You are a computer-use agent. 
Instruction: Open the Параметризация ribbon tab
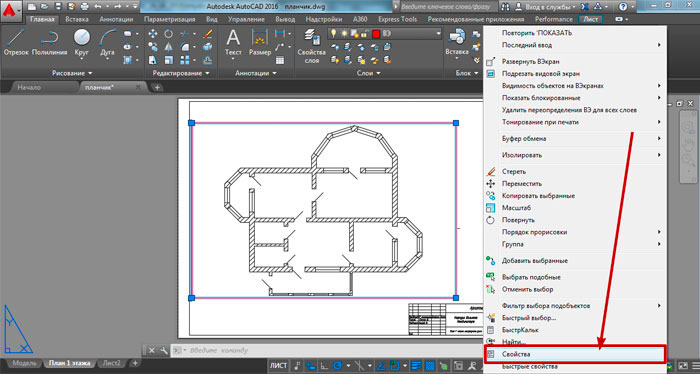pos(169,19)
